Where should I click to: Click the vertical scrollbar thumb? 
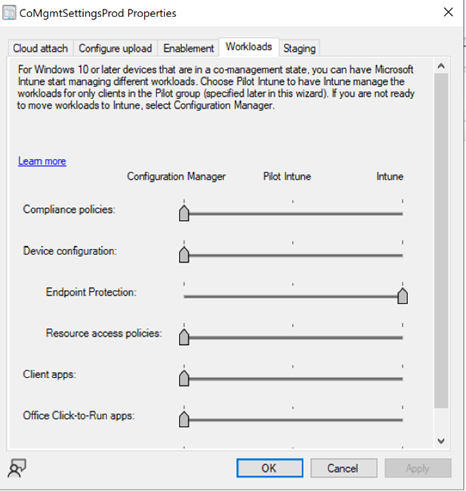pos(441,240)
